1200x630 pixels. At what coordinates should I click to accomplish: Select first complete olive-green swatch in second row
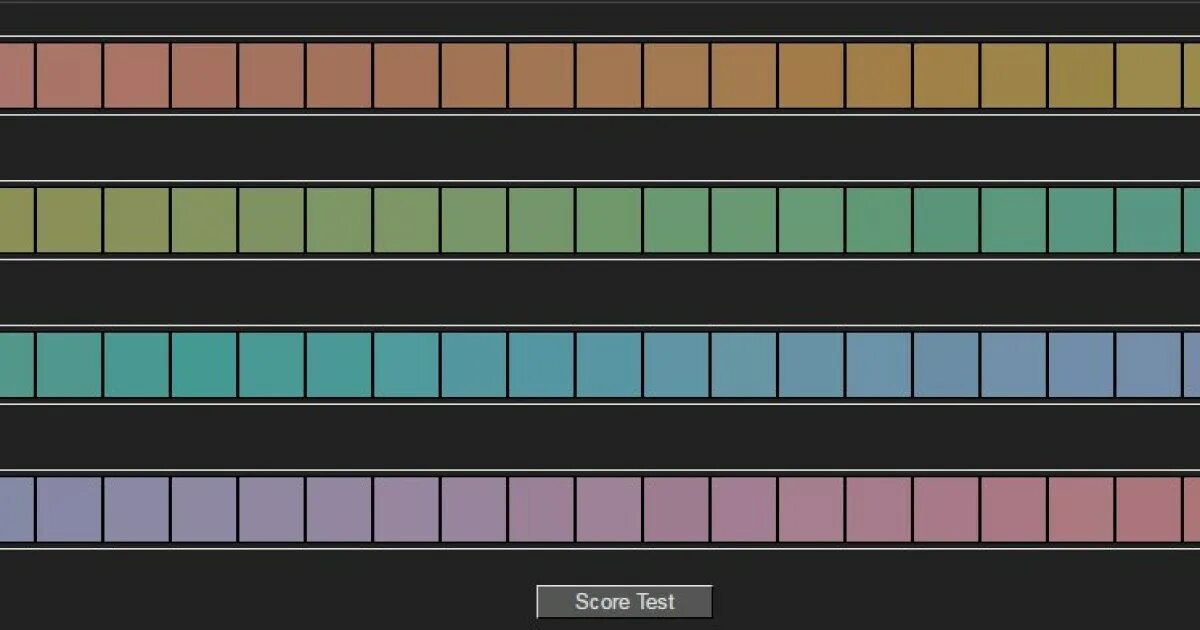(69, 220)
